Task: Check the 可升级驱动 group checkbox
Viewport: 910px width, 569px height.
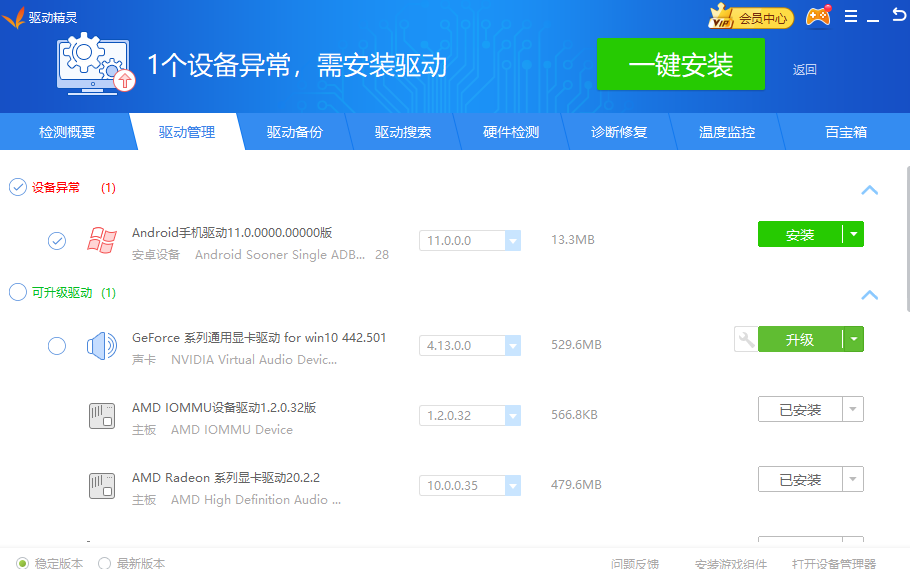Action: [x=18, y=292]
